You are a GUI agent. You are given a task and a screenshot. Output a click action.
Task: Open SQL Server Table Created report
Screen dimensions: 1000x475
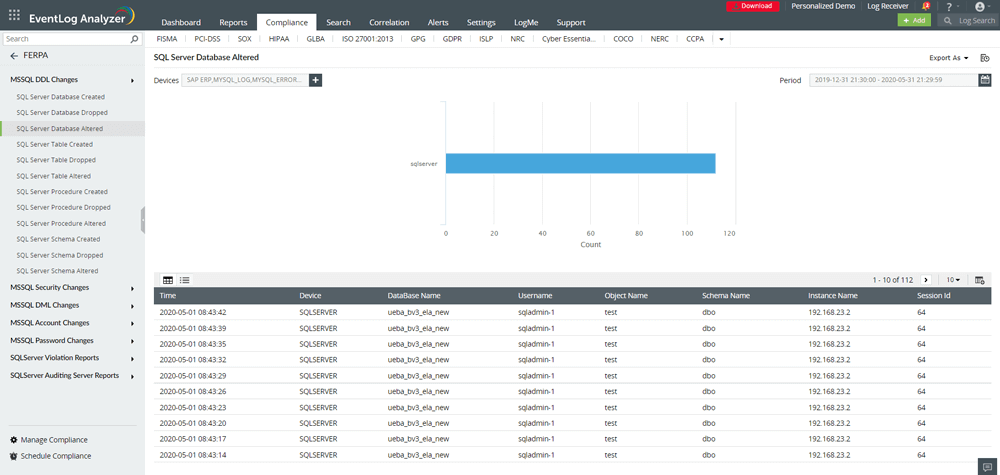click(x=55, y=144)
